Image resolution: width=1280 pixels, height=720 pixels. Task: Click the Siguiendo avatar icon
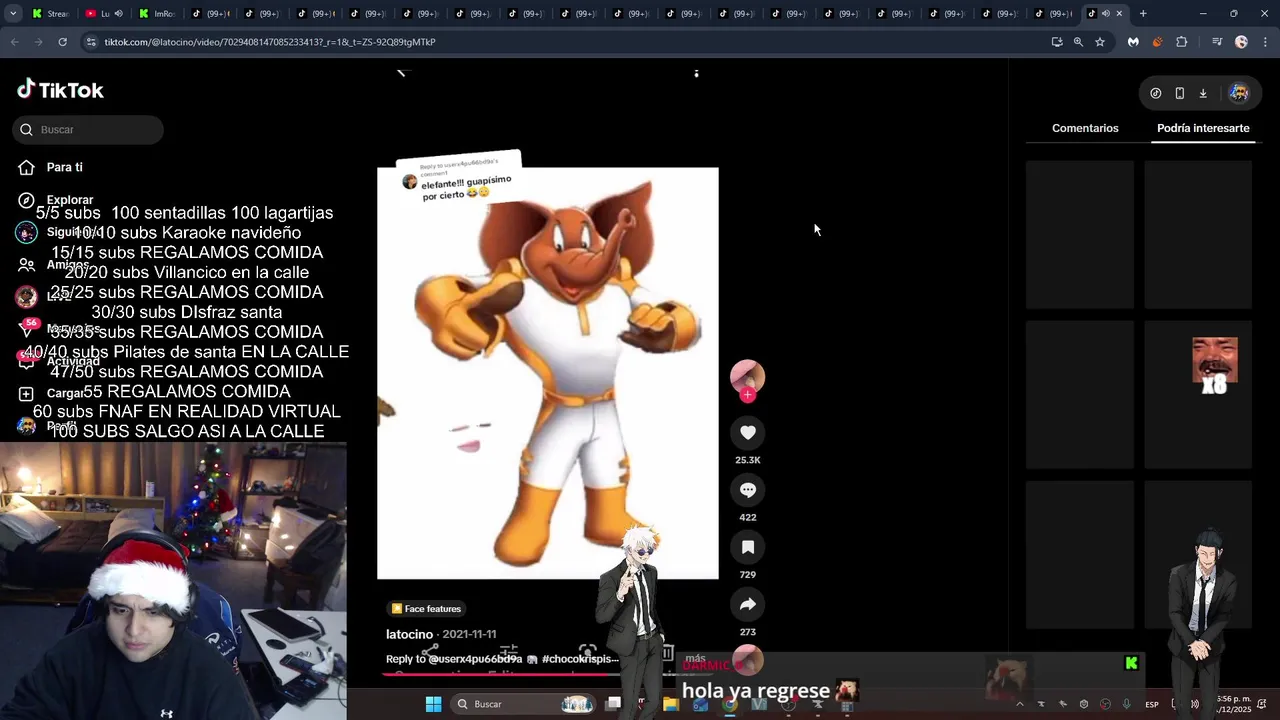tap(27, 232)
